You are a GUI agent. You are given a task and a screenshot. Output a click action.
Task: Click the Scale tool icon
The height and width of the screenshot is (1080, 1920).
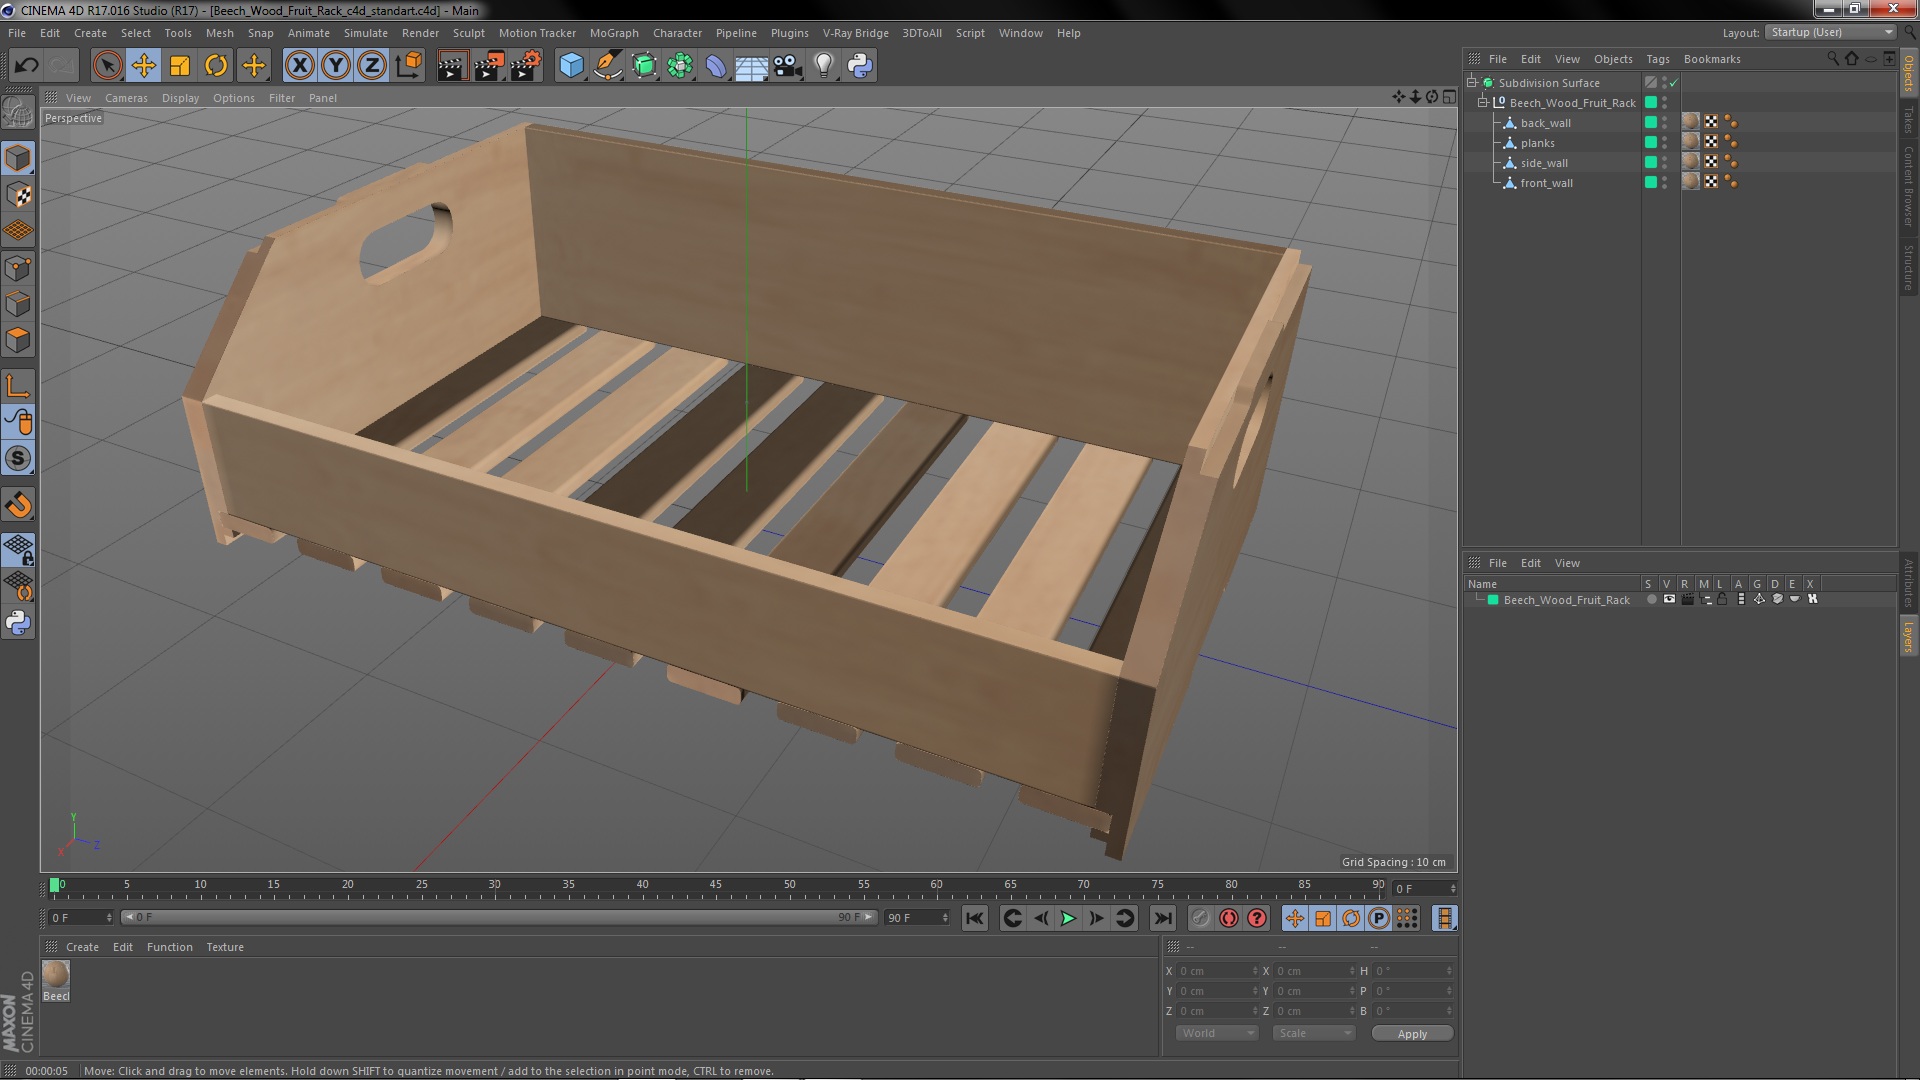(x=180, y=66)
